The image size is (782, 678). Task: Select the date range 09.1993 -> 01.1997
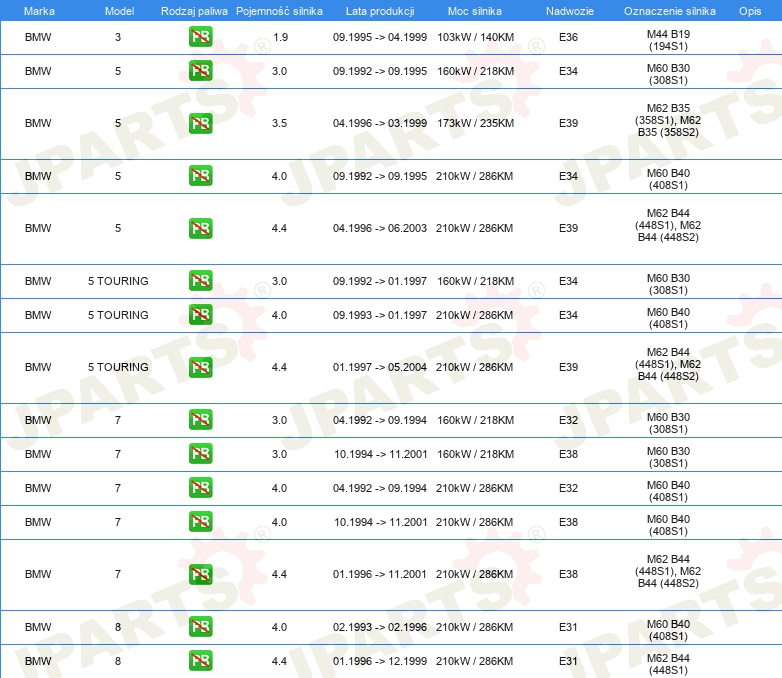pos(380,315)
